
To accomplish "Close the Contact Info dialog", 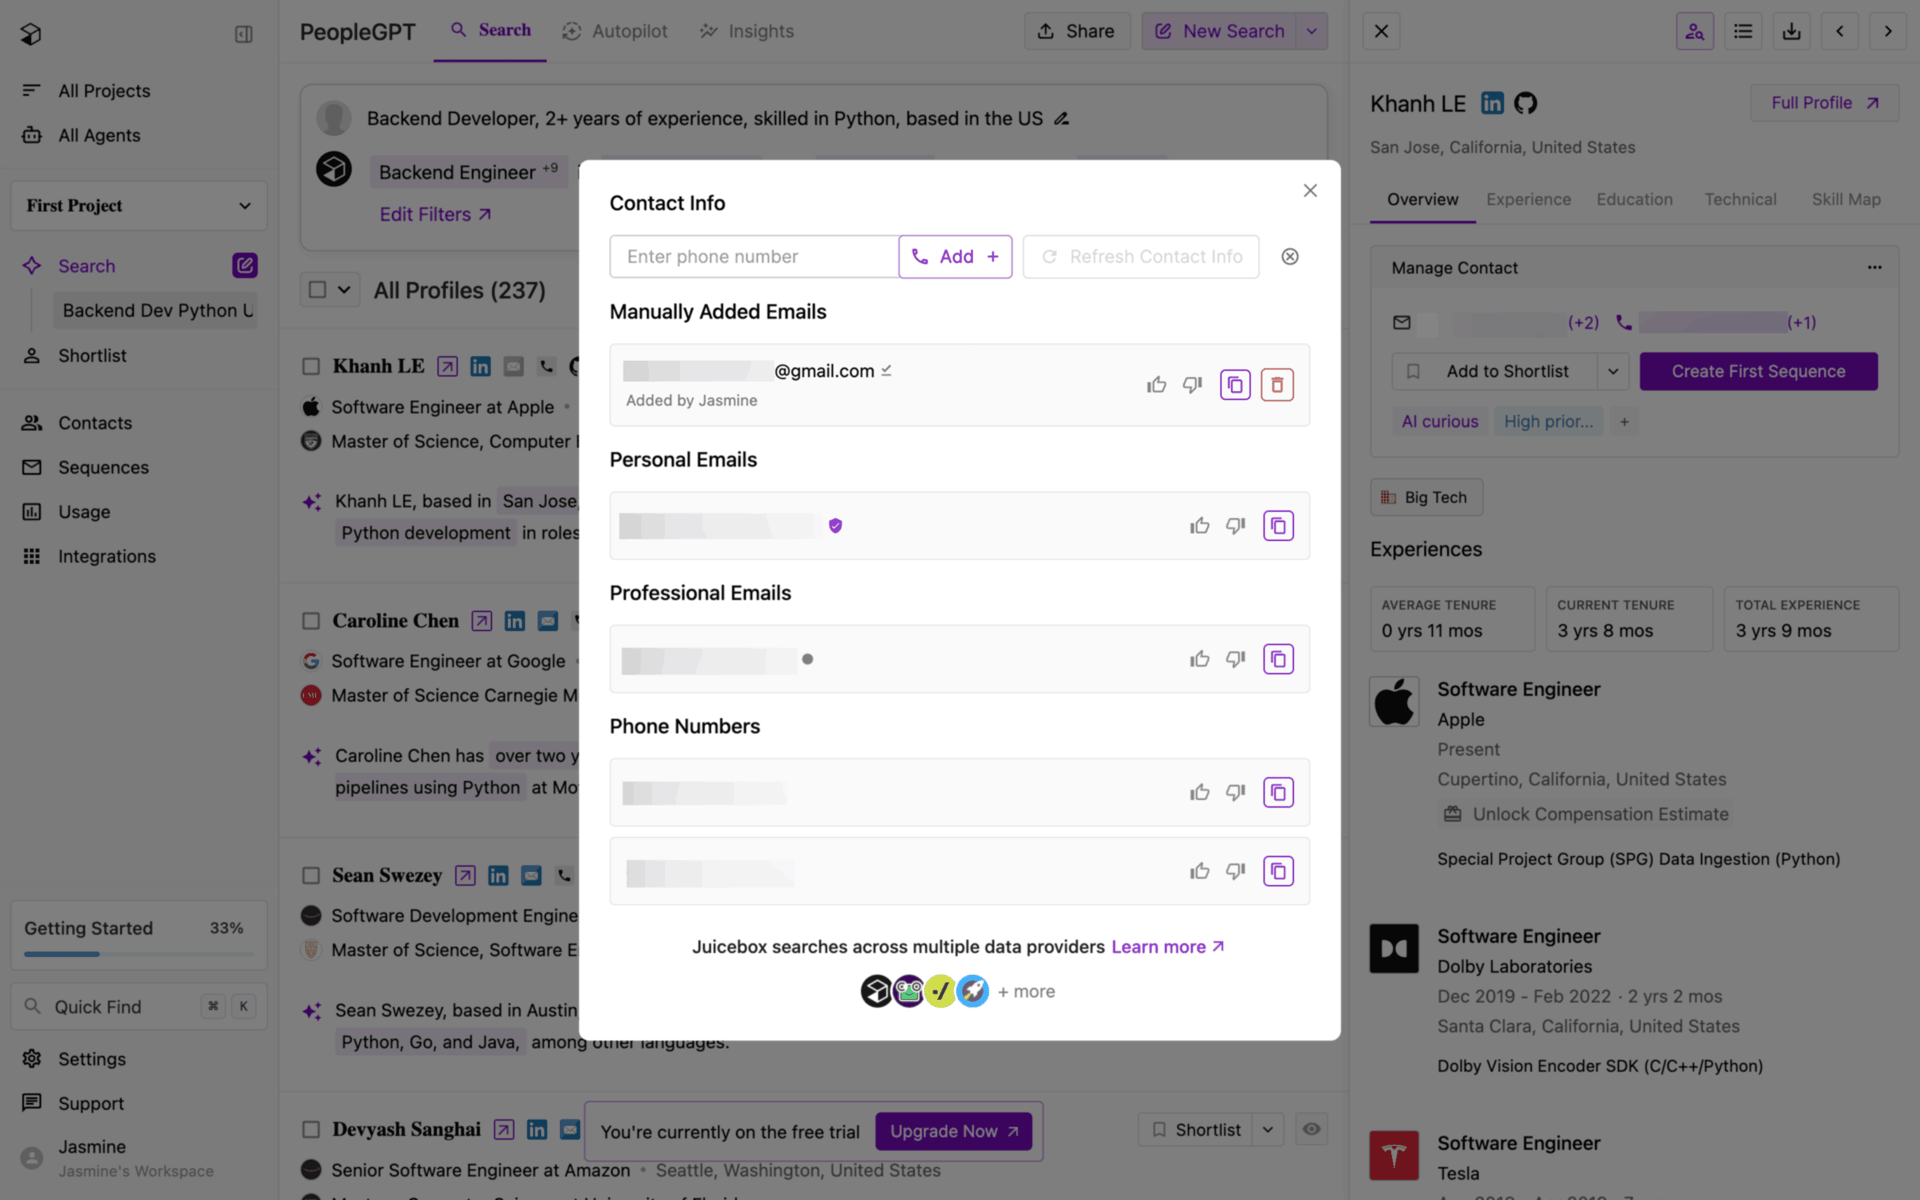I will [1310, 190].
